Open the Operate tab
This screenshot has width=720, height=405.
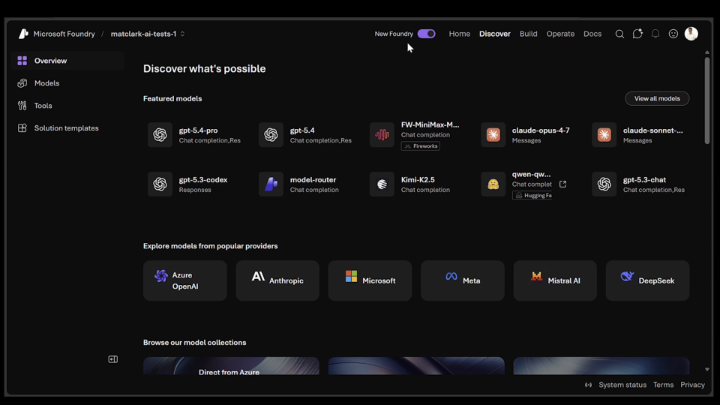[x=560, y=34]
